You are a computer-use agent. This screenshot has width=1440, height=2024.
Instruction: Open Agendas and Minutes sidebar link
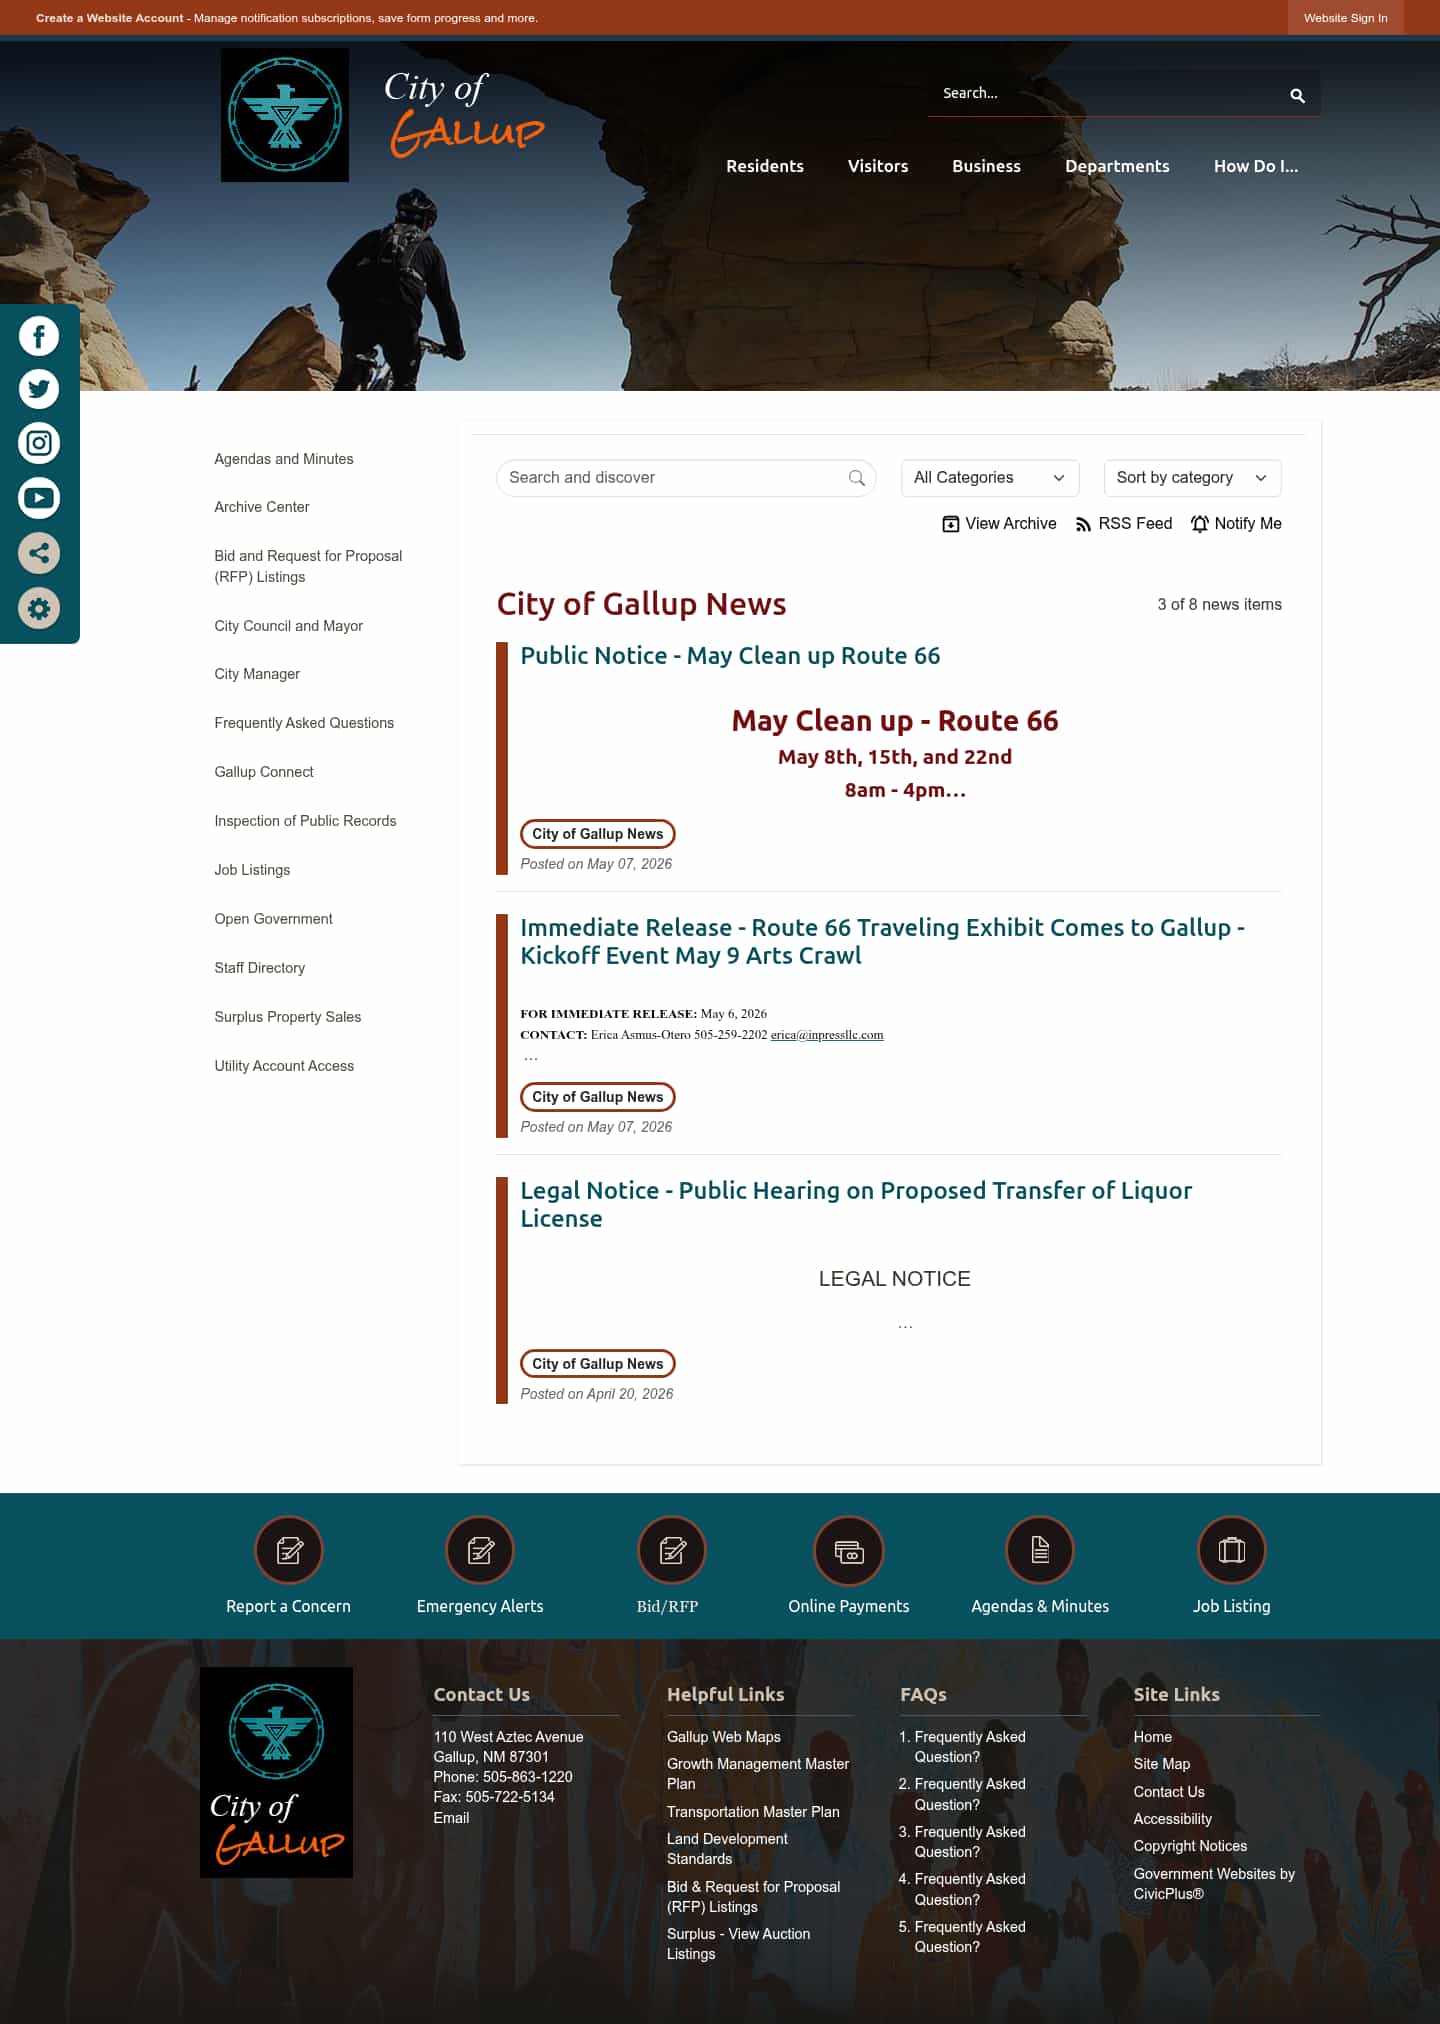(284, 459)
